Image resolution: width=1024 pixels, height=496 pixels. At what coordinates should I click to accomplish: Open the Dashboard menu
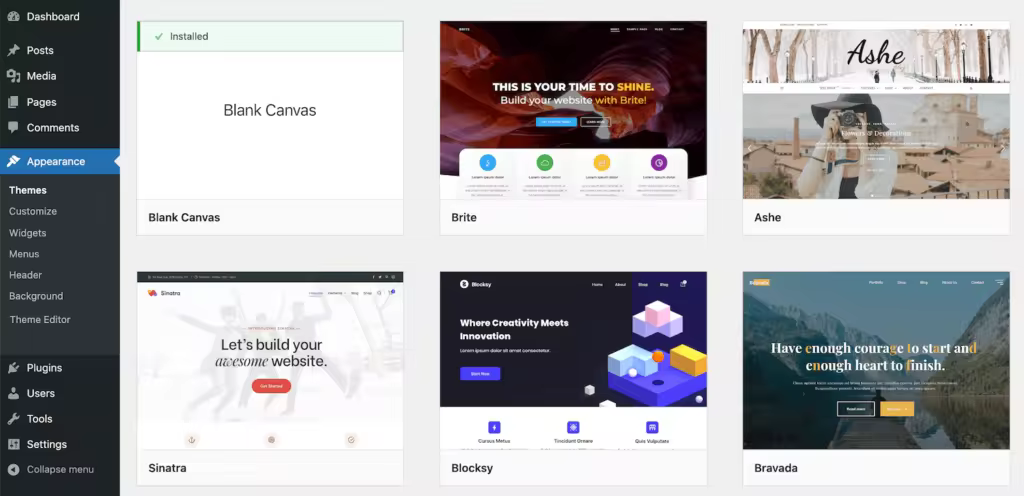[x=60, y=16]
